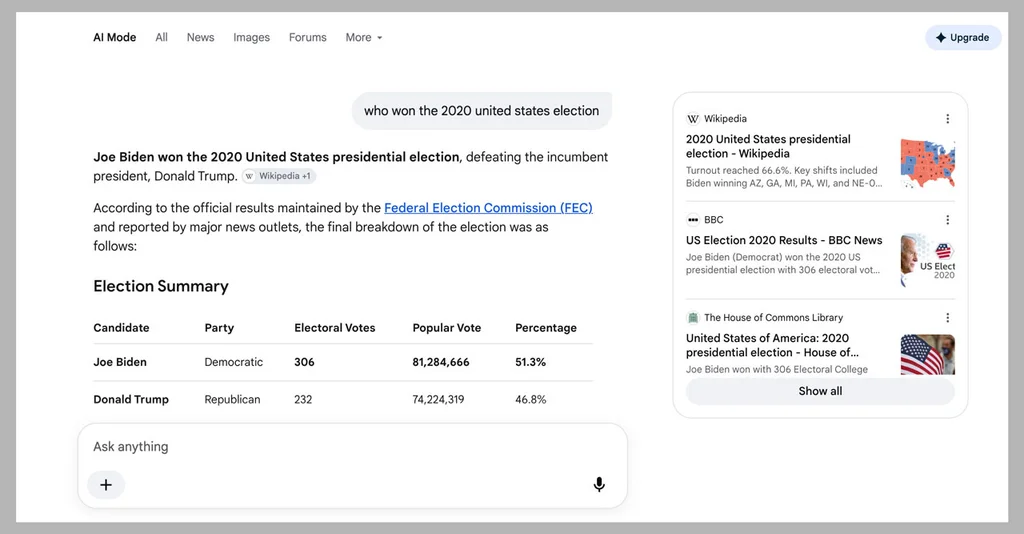Click the 'Electoral Votes' column header
The height and width of the screenshot is (534, 1024).
pyautogui.click(x=334, y=328)
